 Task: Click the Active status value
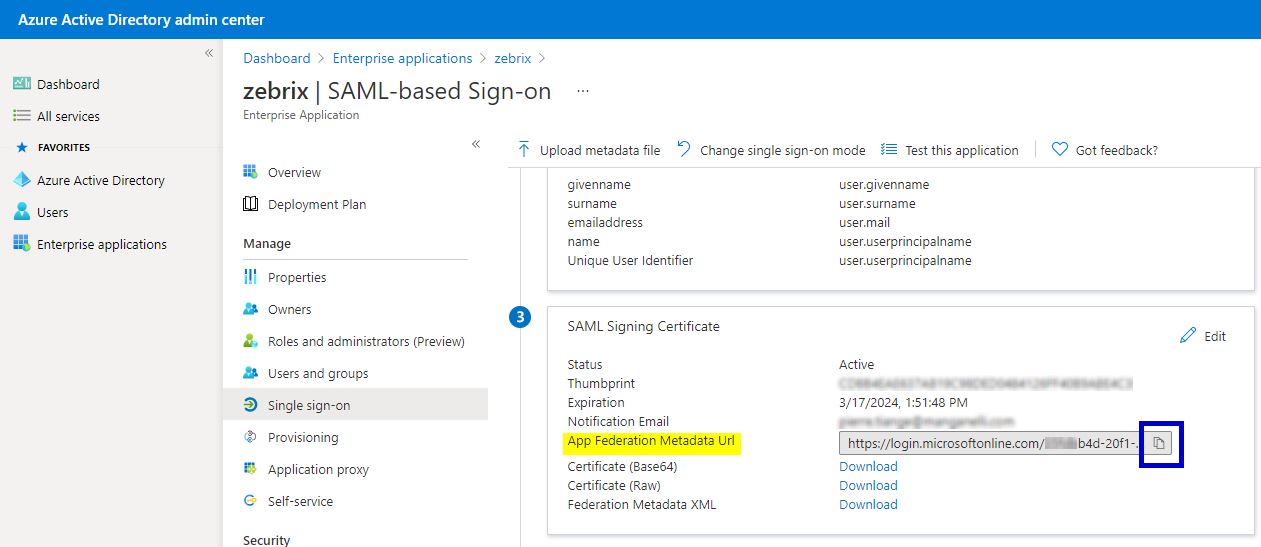(x=856, y=364)
